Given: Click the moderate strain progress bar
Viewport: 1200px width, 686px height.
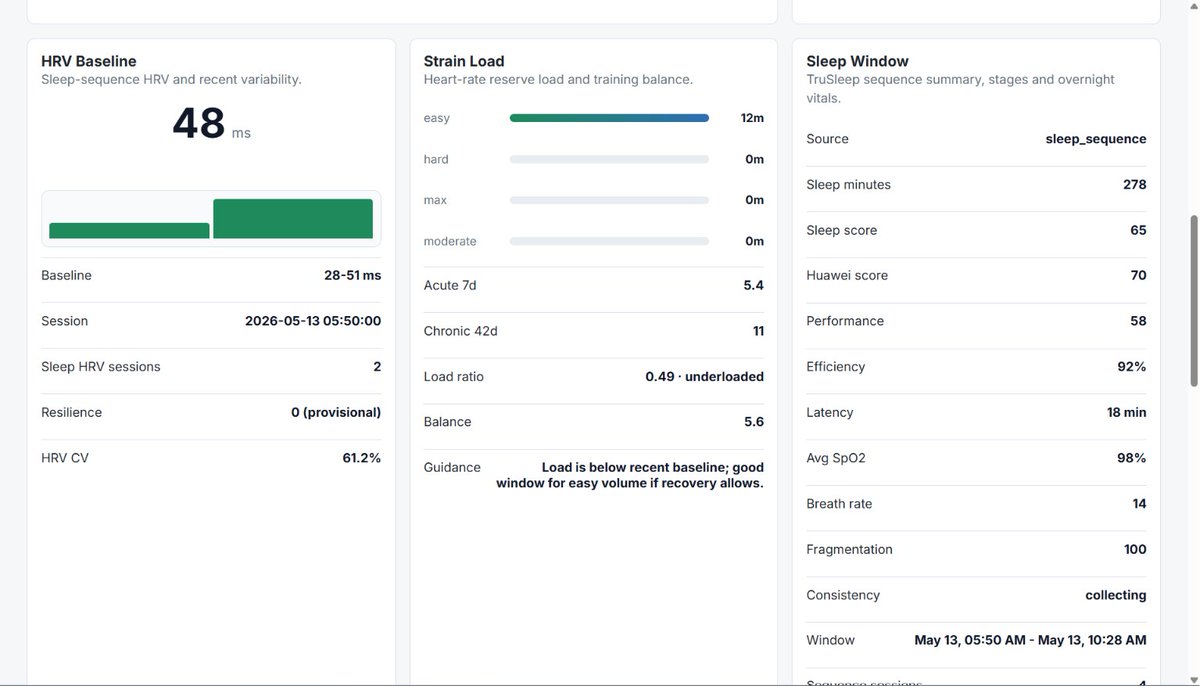Looking at the screenshot, I should (x=609, y=241).
